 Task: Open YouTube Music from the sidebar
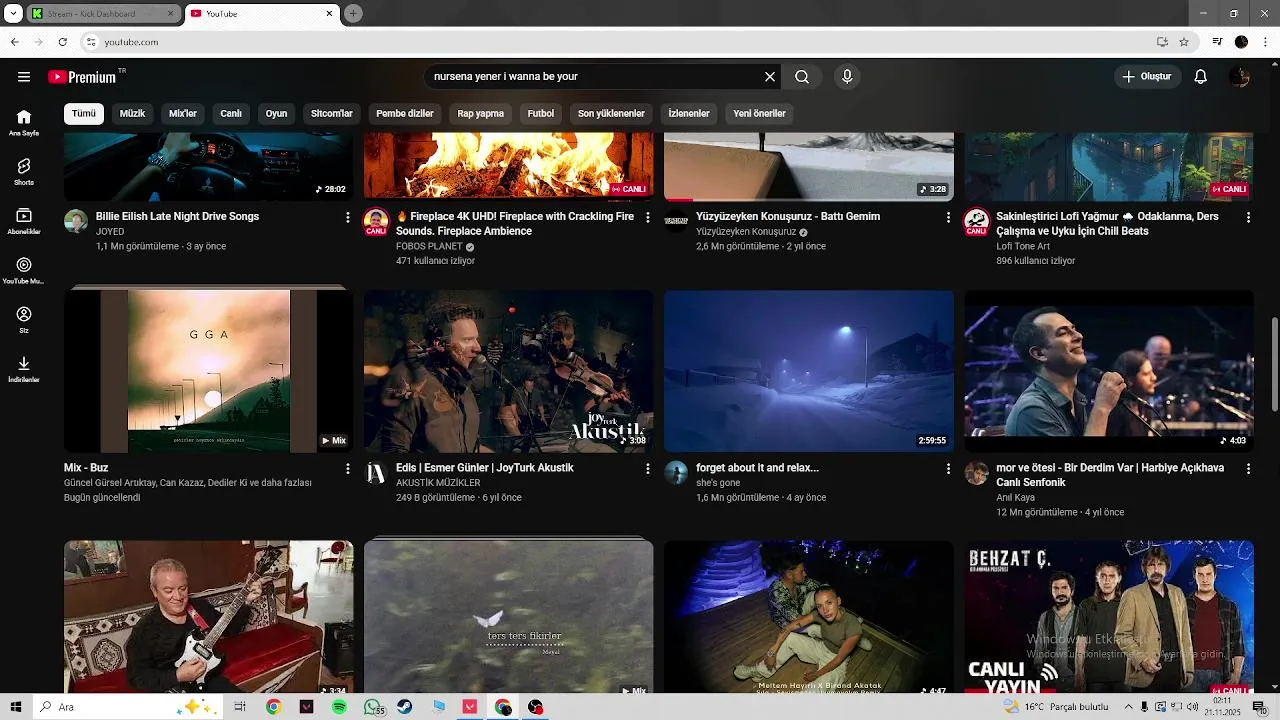pos(24,270)
